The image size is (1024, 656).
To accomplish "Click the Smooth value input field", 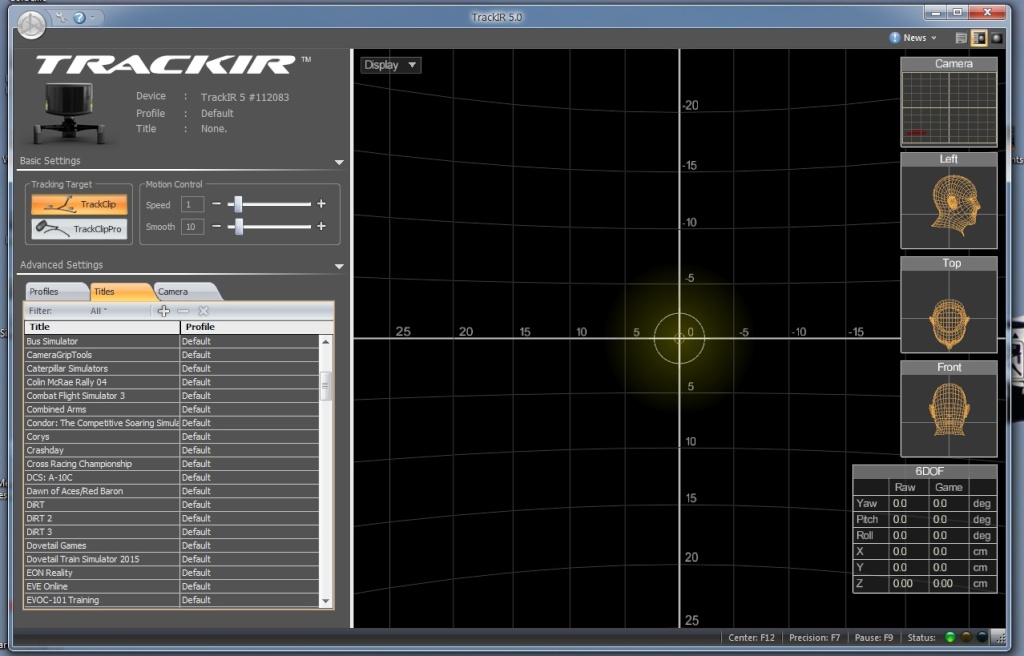I will pyautogui.click(x=192, y=227).
